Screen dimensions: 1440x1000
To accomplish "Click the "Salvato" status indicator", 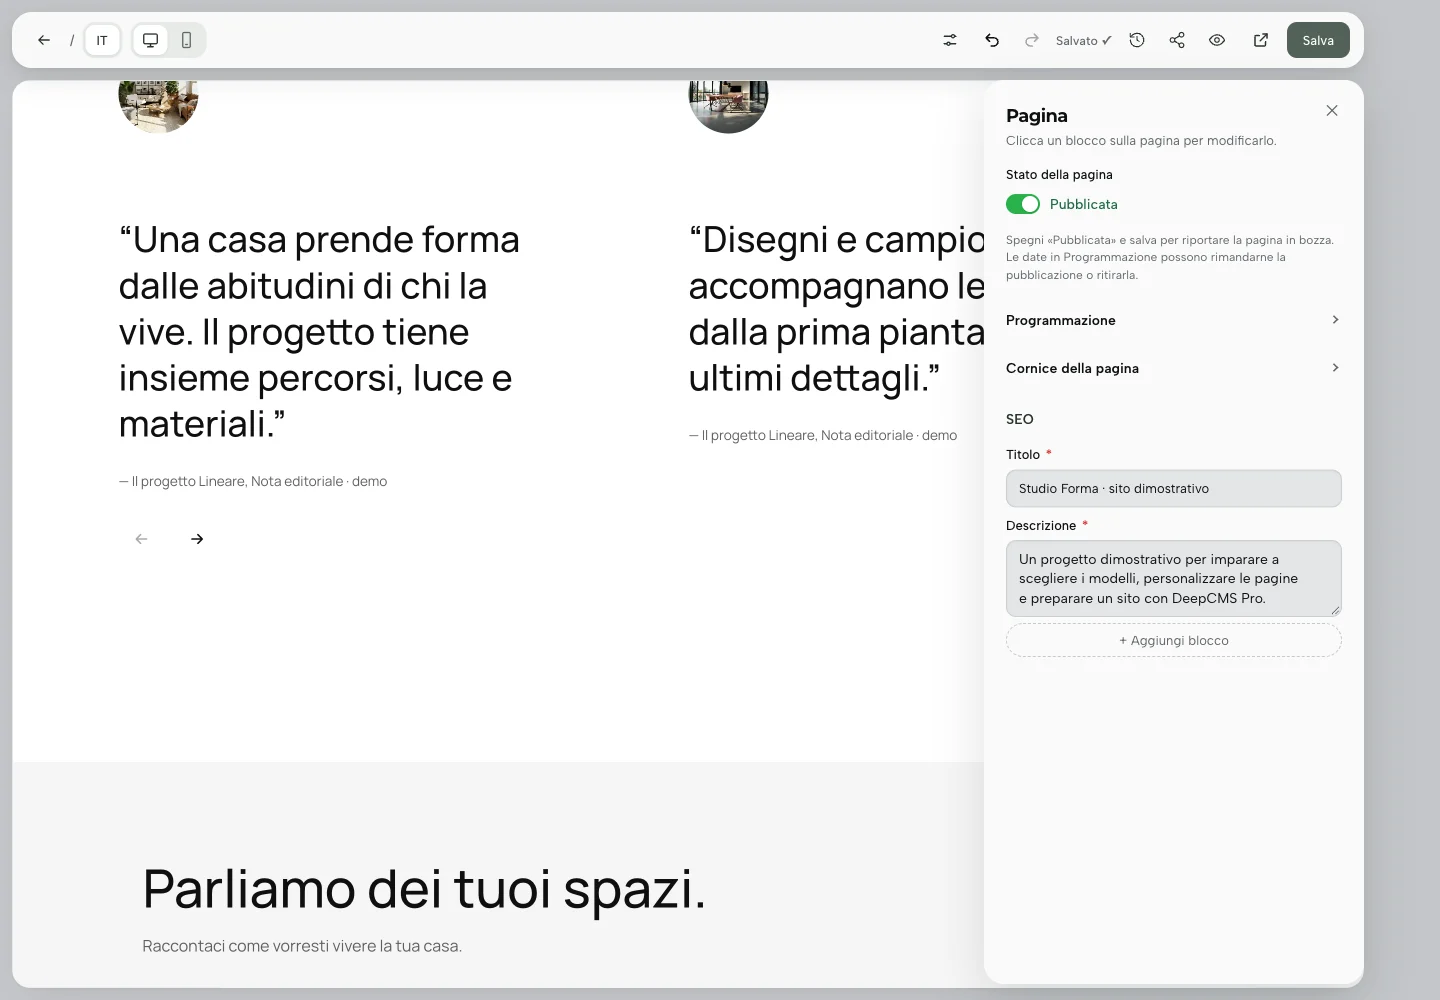I will tap(1083, 41).
